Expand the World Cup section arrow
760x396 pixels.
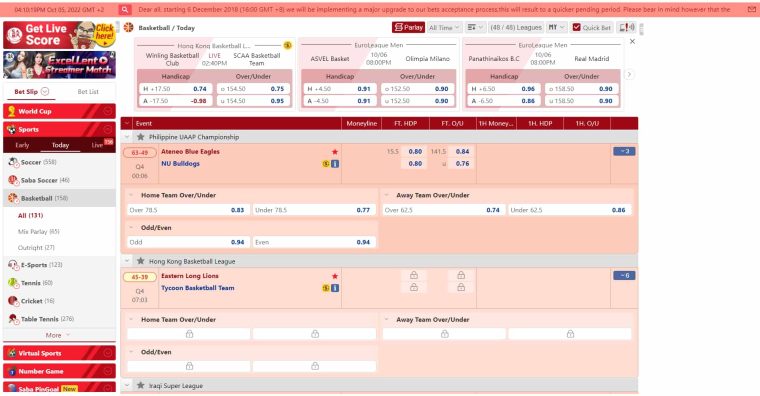[108, 111]
